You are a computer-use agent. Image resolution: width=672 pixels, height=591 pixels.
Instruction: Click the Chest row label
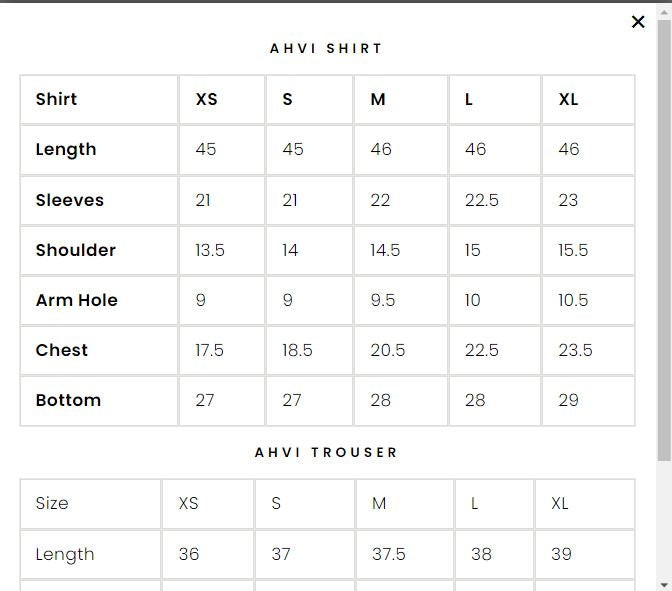point(62,350)
